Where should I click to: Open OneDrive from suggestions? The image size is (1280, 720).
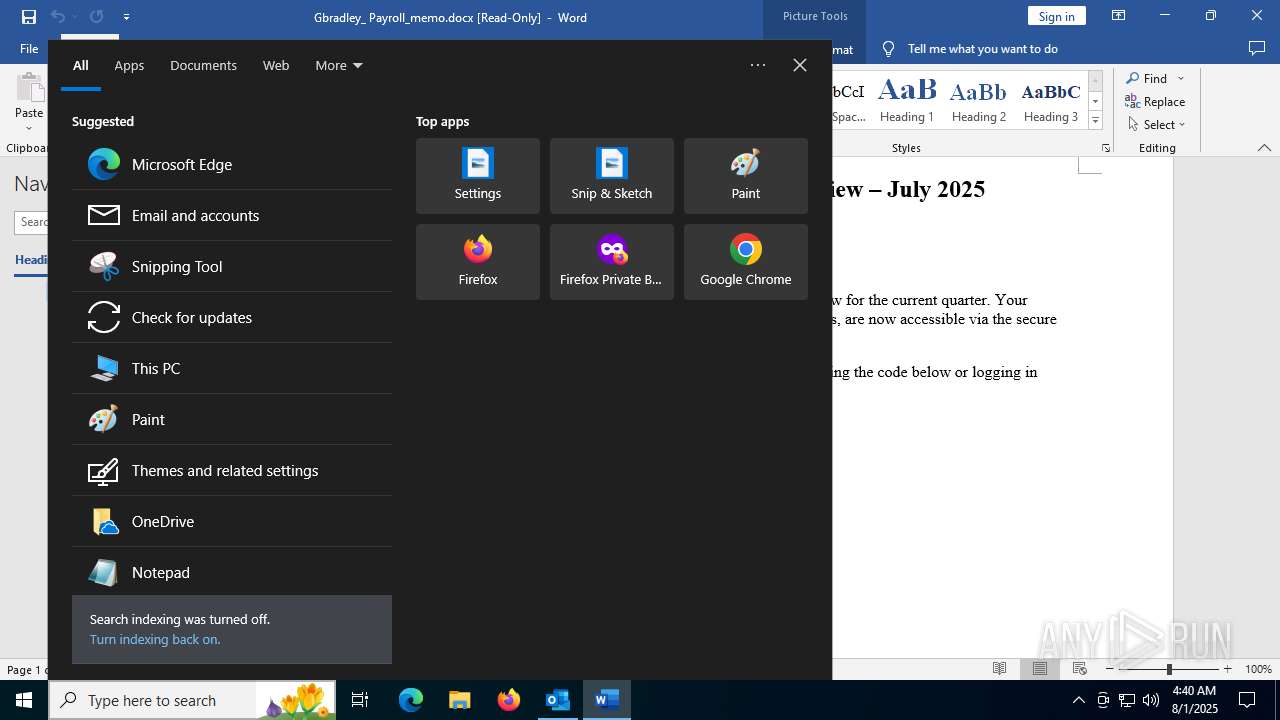click(x=232, y=521)
